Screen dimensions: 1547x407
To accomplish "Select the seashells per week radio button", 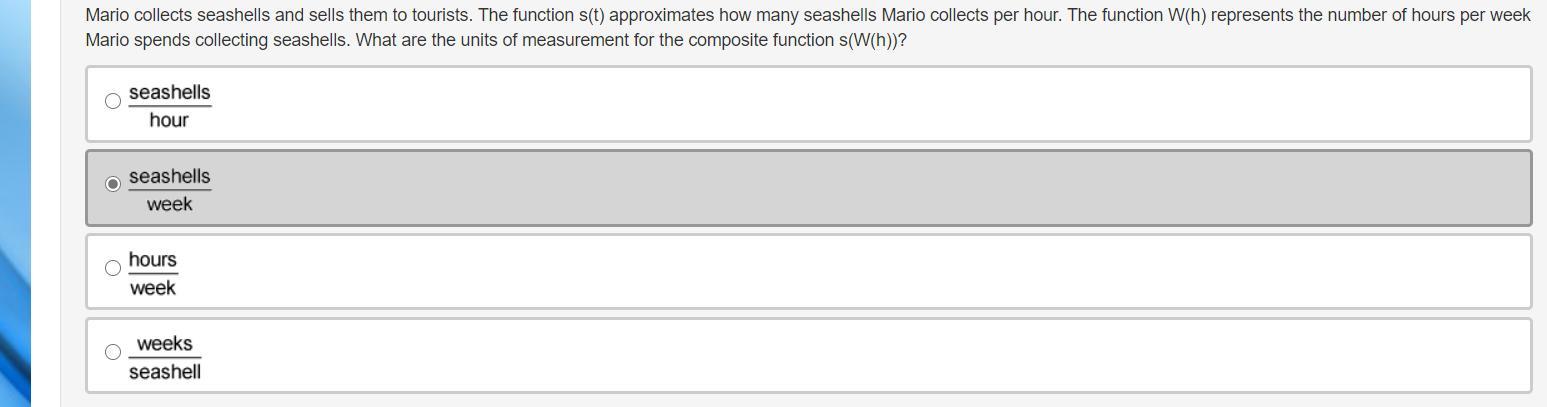I will coord(113,184).
